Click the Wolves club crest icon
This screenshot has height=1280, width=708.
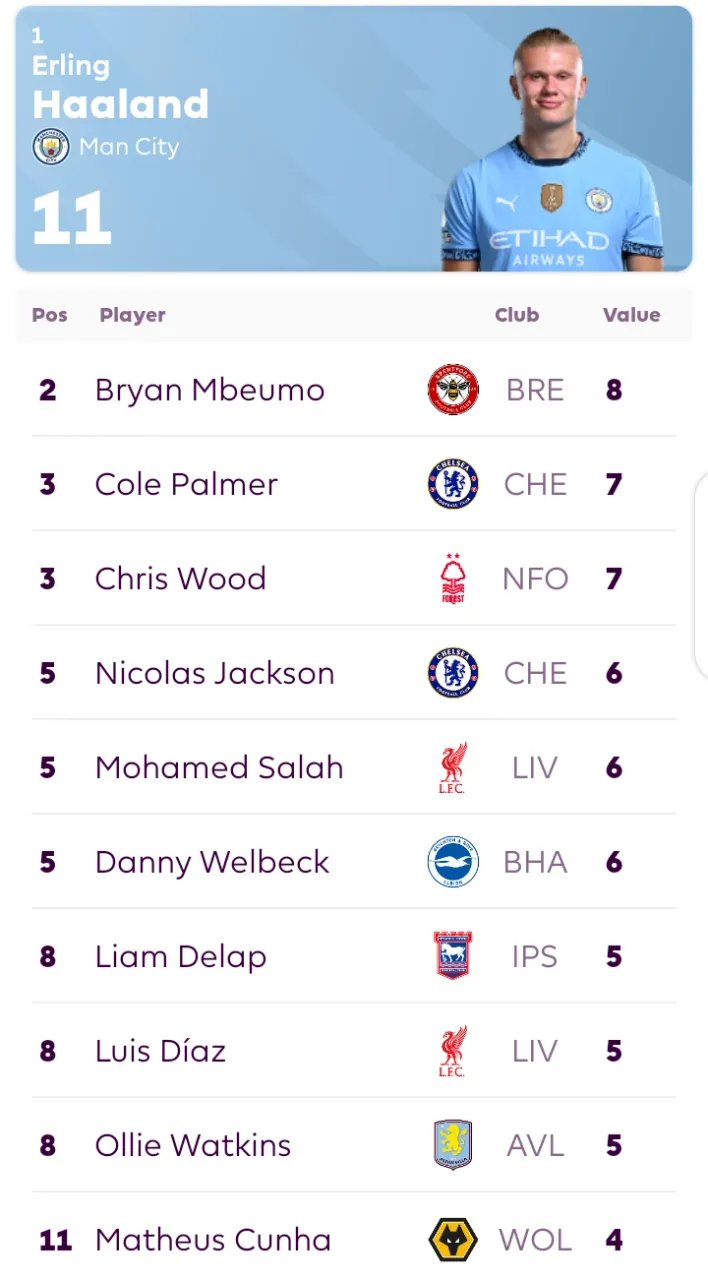[x=453, y=1240]
